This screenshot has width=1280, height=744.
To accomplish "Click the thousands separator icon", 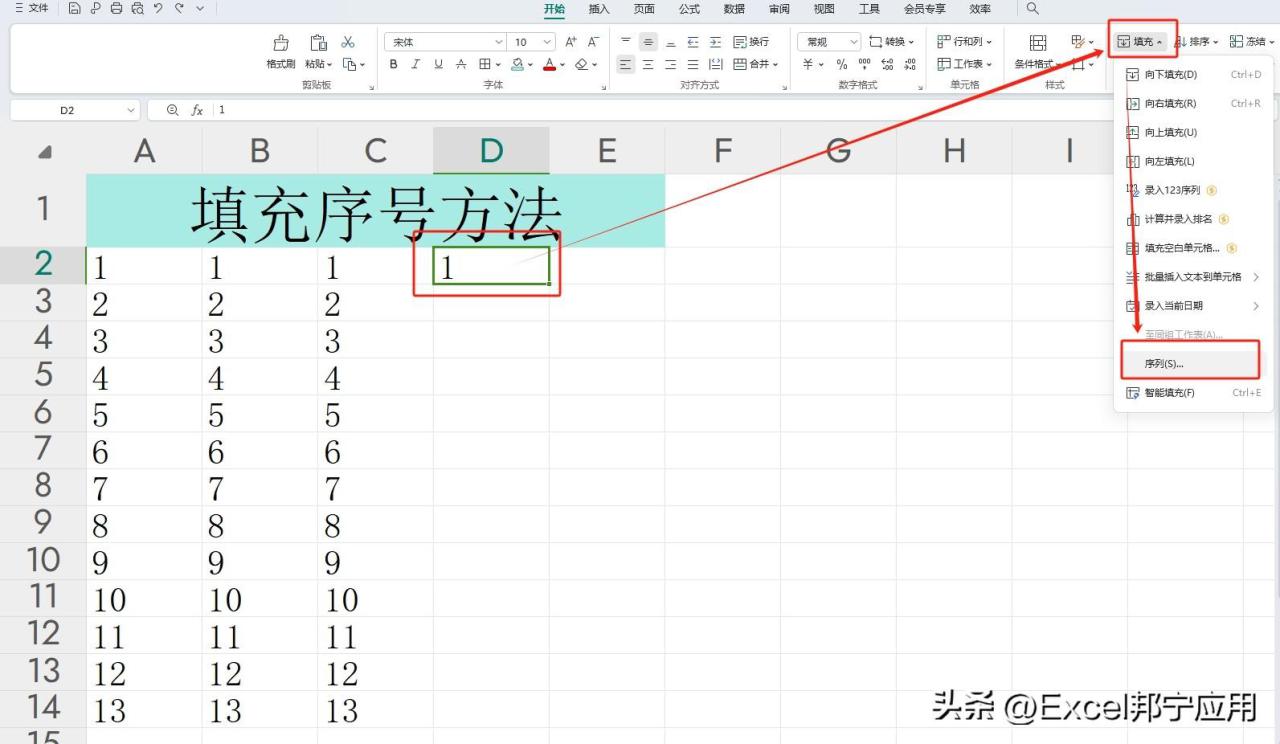I will coord(864,64).
